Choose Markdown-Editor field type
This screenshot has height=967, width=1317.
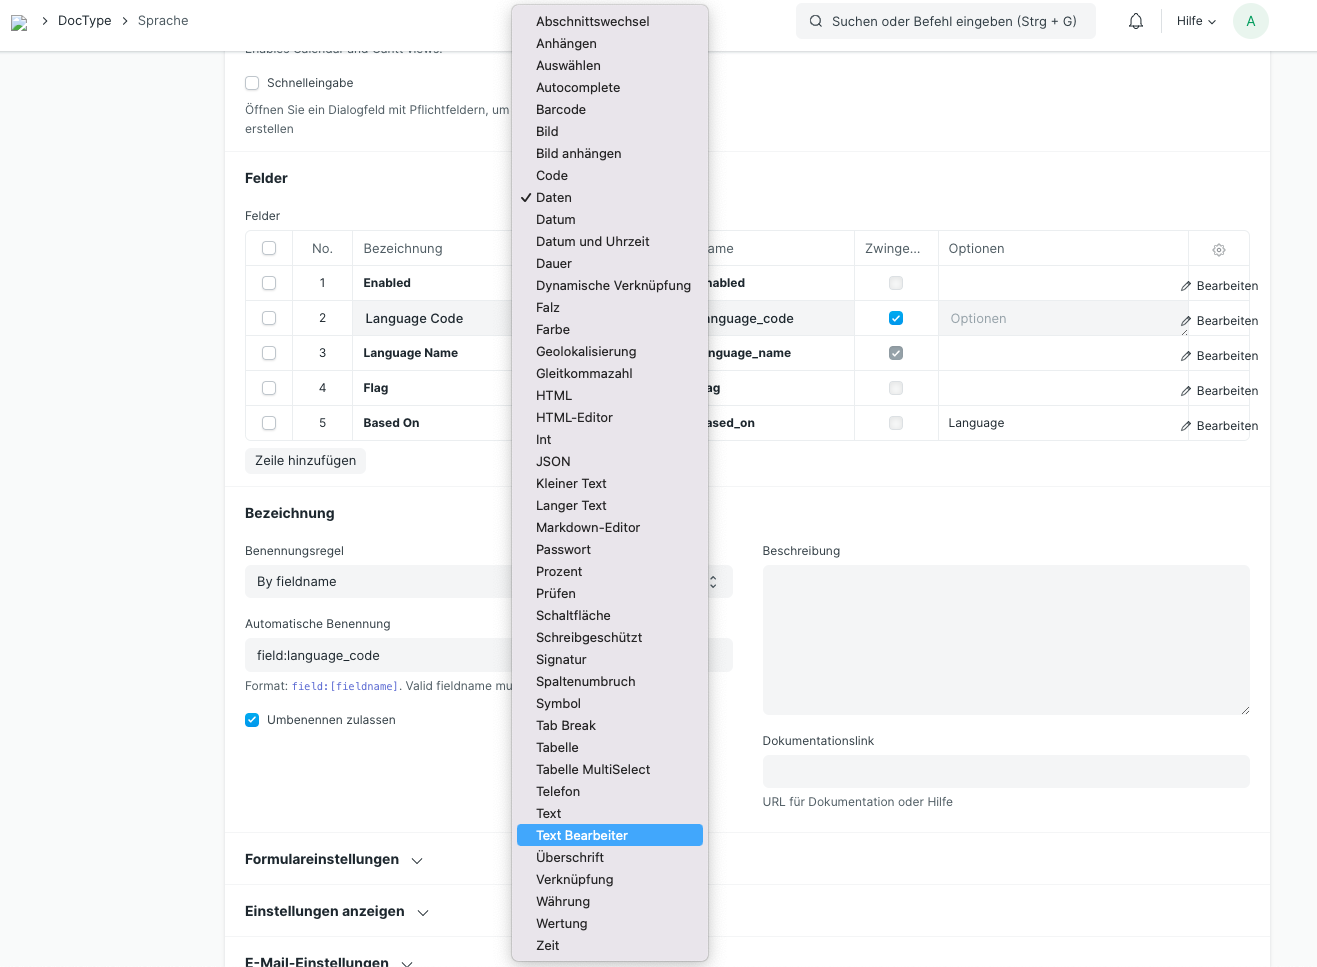click(610, 527)
